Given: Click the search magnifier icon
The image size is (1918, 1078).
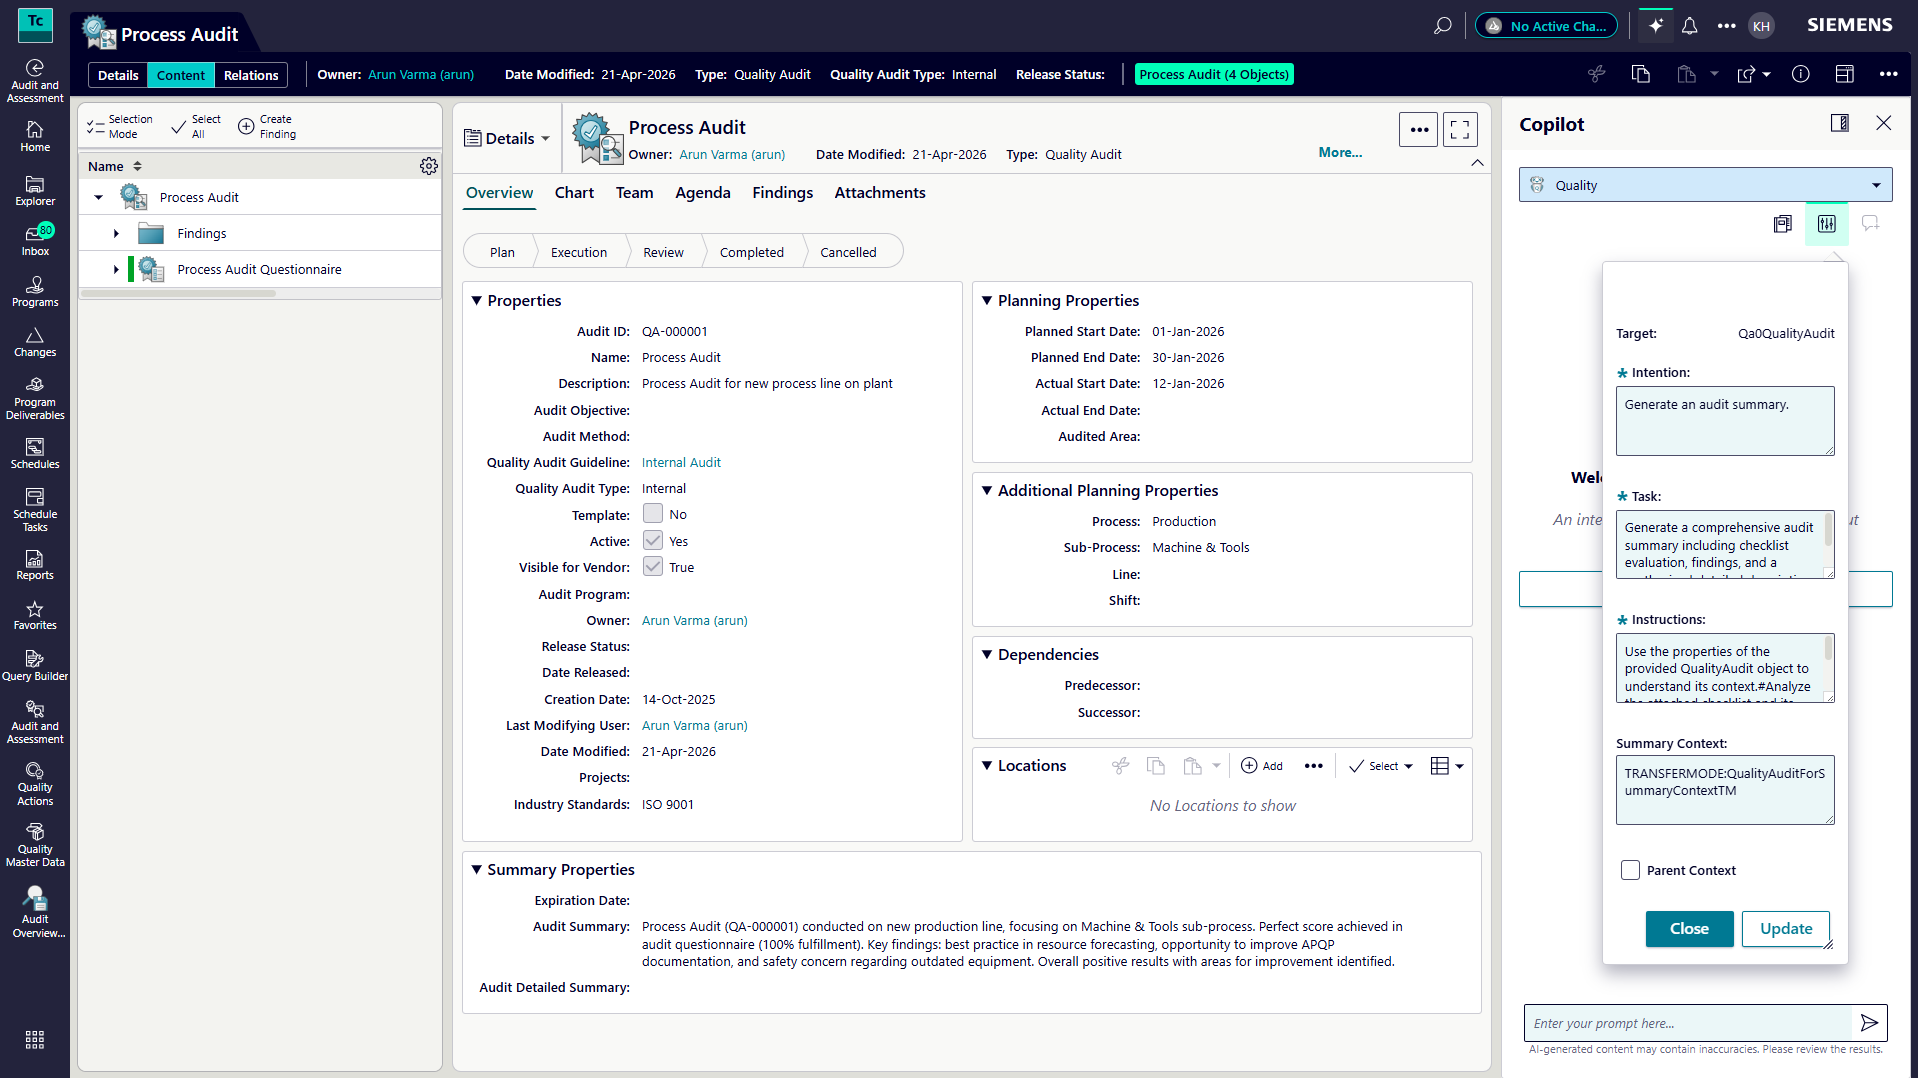Looking at the screenshot, I should 1442,26.
